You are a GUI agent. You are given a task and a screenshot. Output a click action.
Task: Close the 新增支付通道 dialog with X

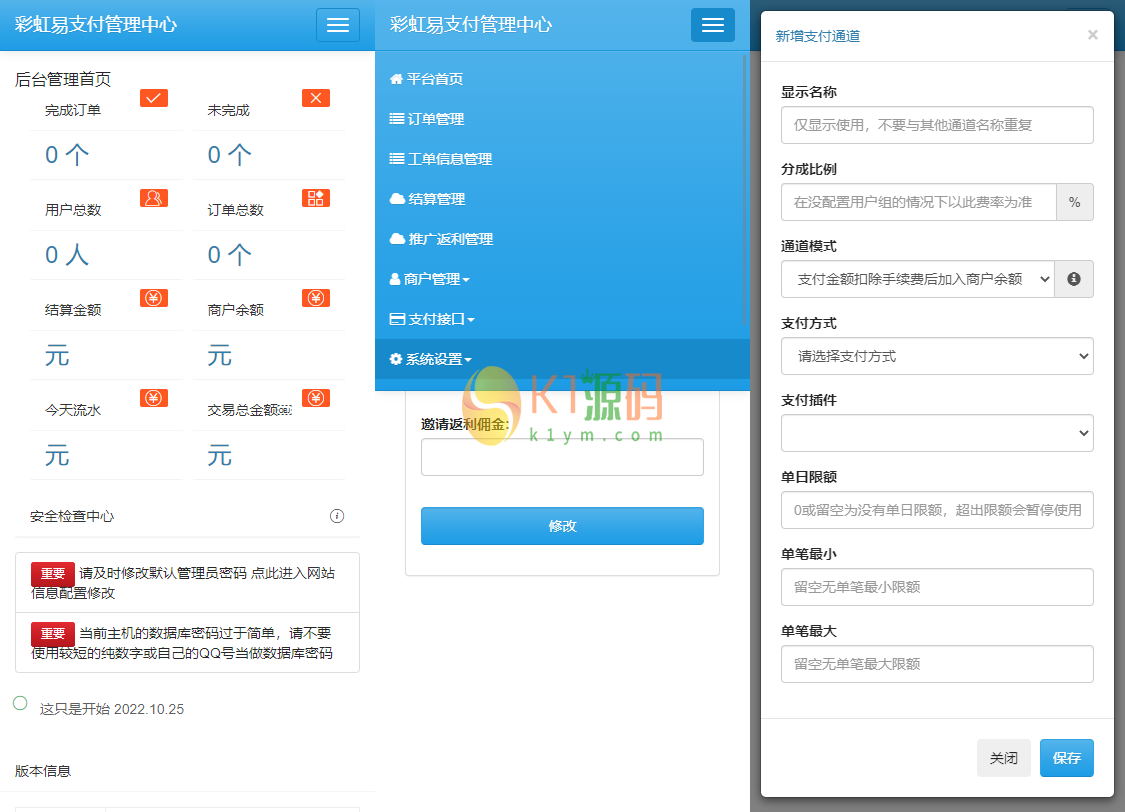pyautogui.click(x=1092, y=35)
